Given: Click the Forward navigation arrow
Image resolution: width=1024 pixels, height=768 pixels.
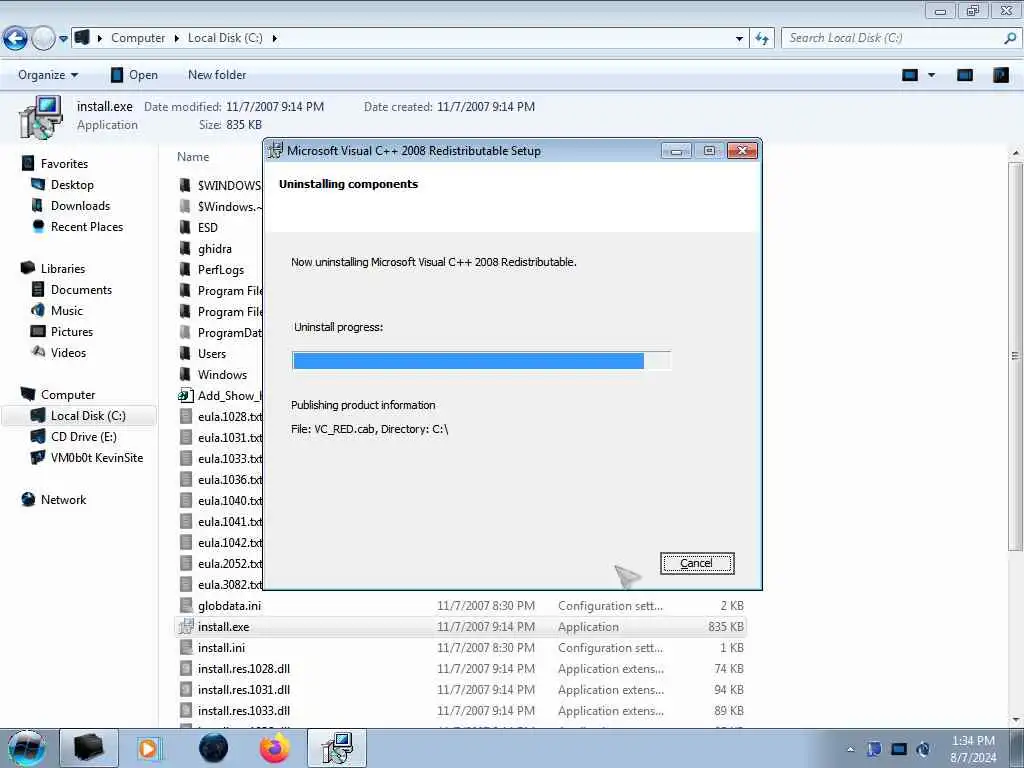Looking at the screenshot, I should [43, 39].
